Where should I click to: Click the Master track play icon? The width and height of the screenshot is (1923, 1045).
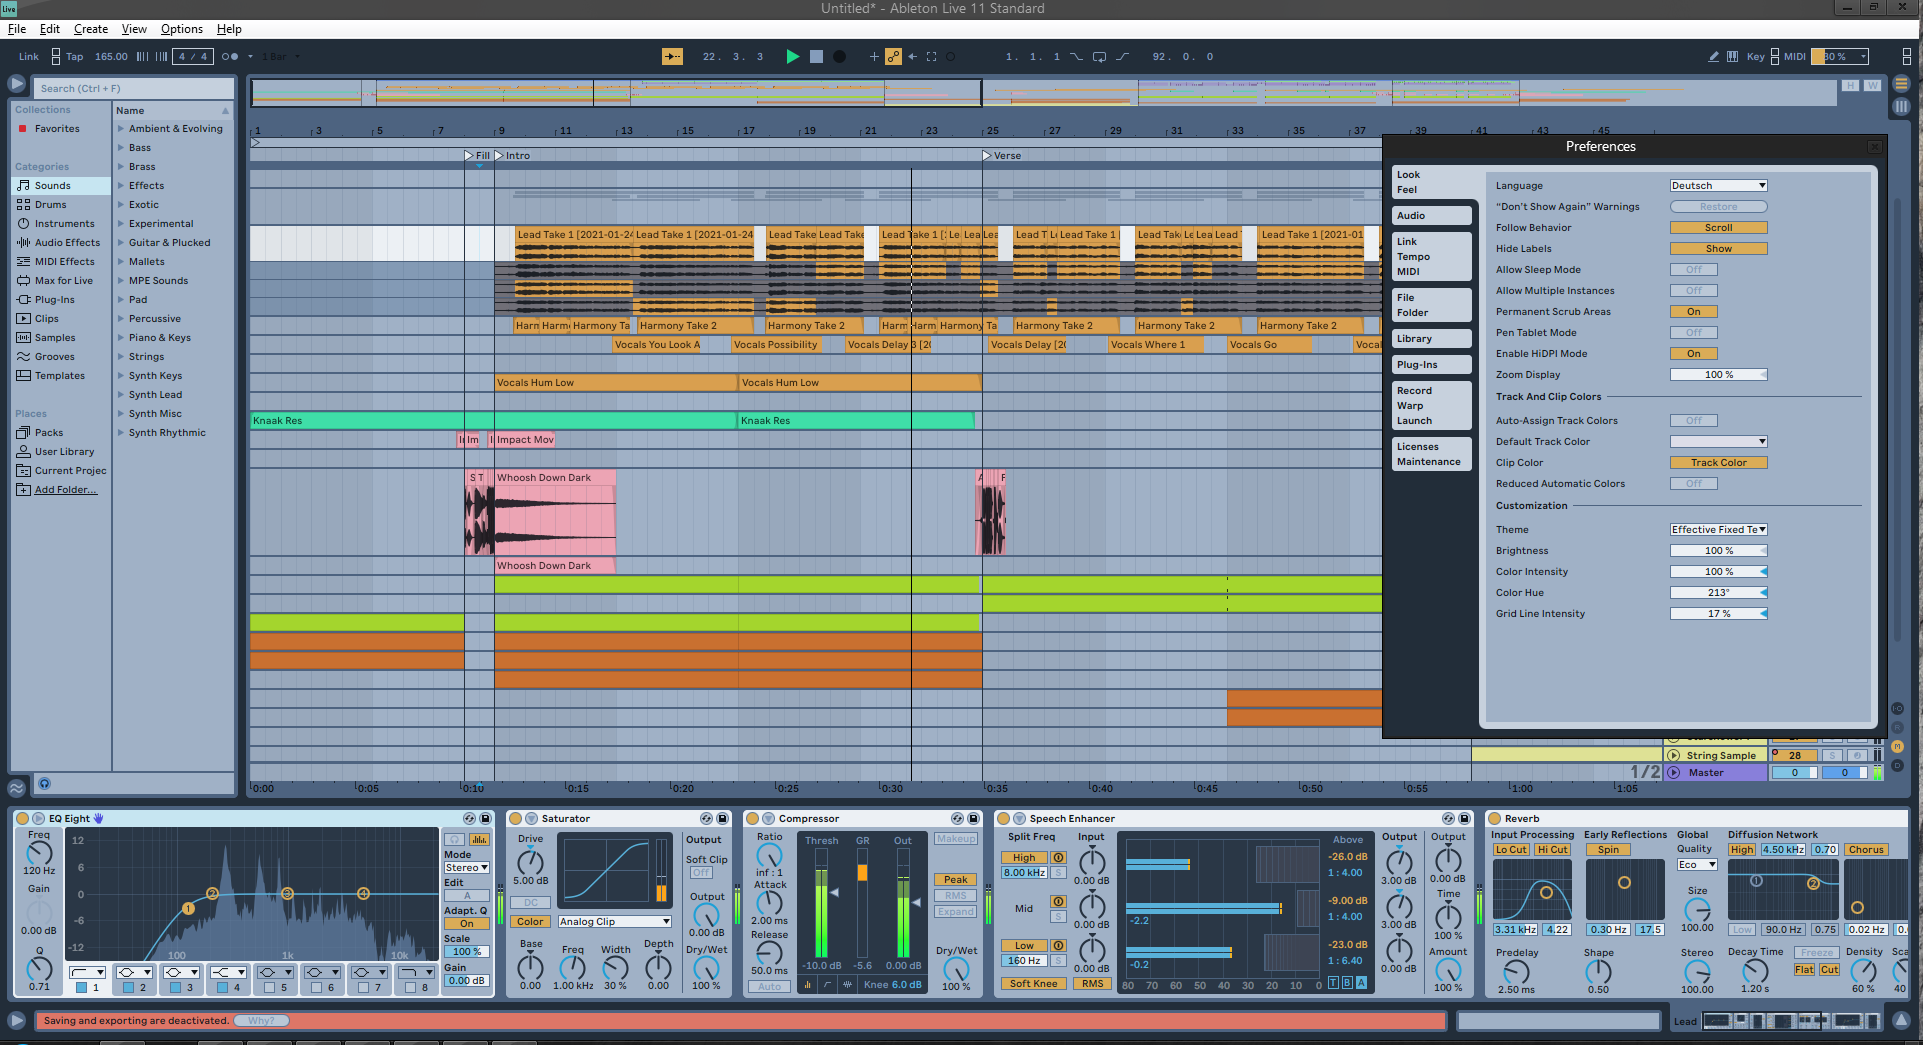1673,773
